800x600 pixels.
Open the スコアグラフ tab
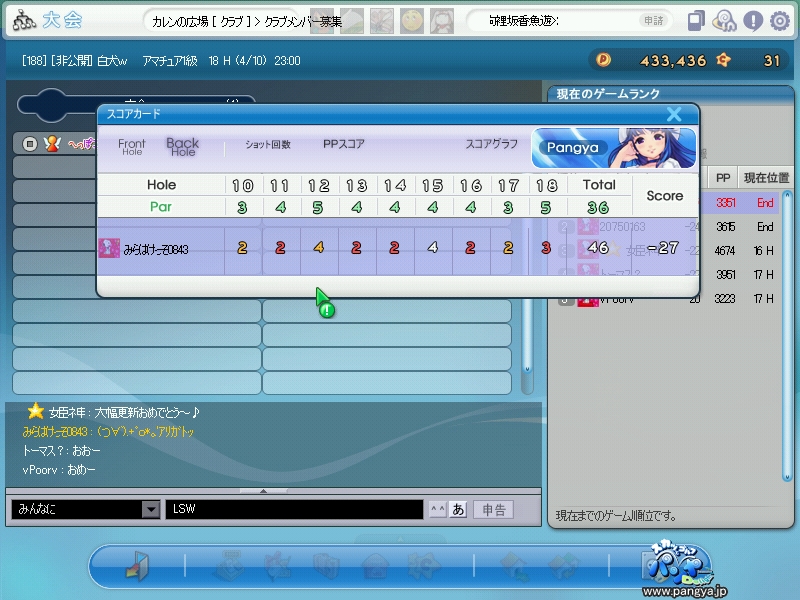coord(491,144)
